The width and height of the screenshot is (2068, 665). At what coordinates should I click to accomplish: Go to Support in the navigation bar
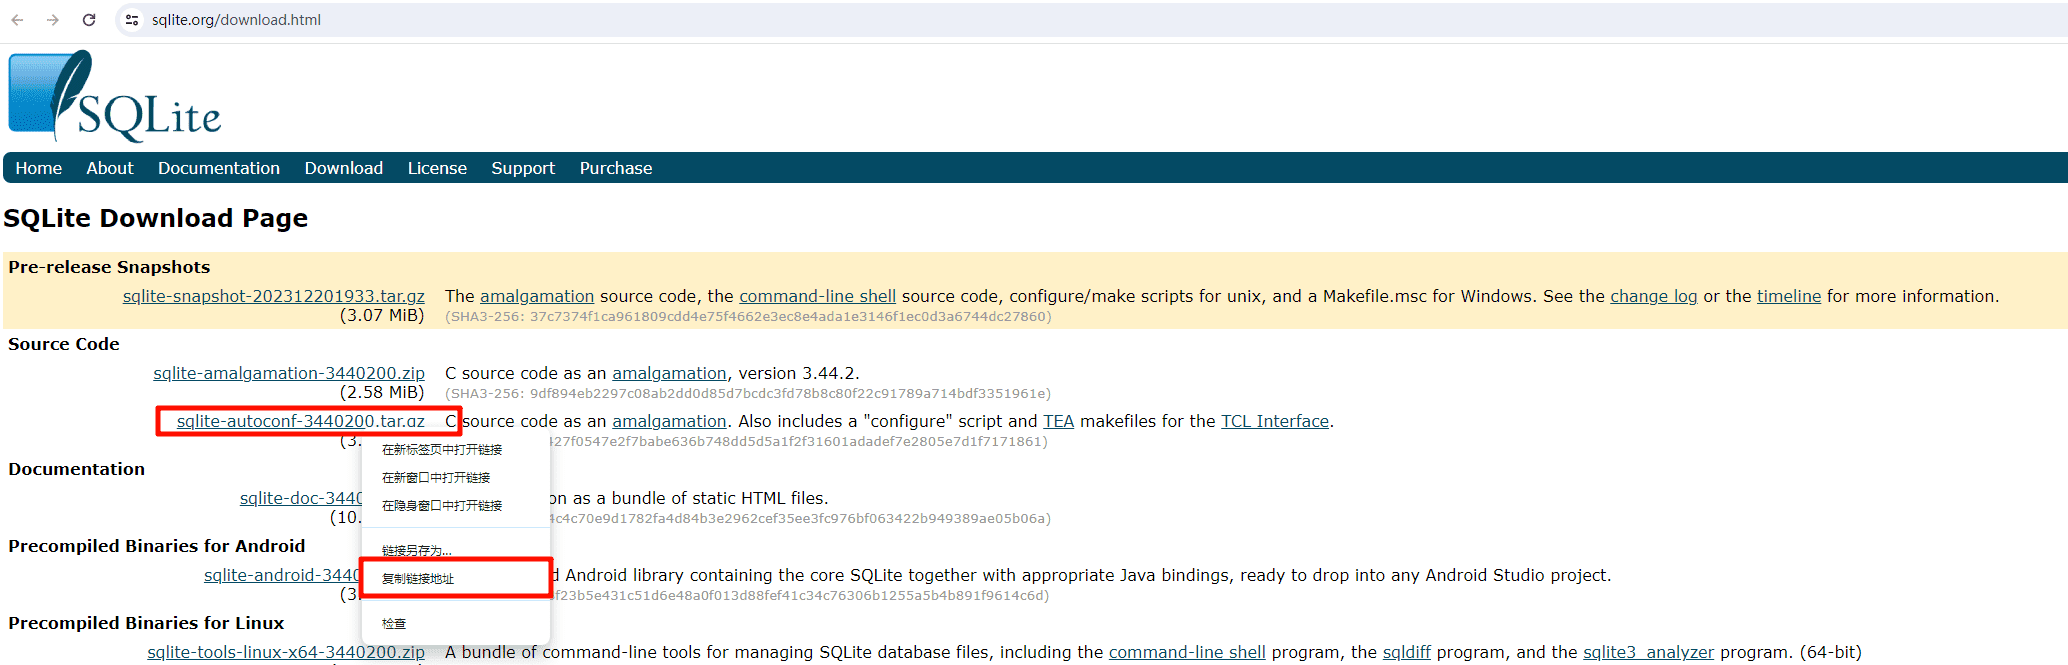click(x=523, y=168)
